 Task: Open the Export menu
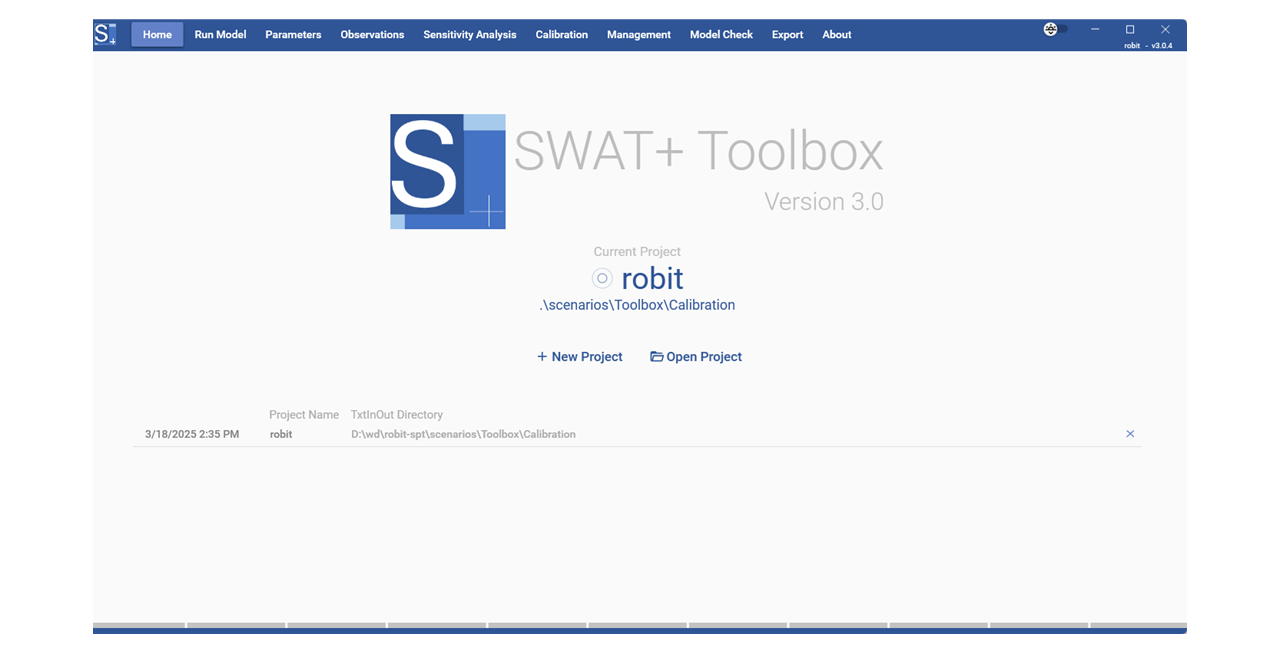(x=787, y=35)
